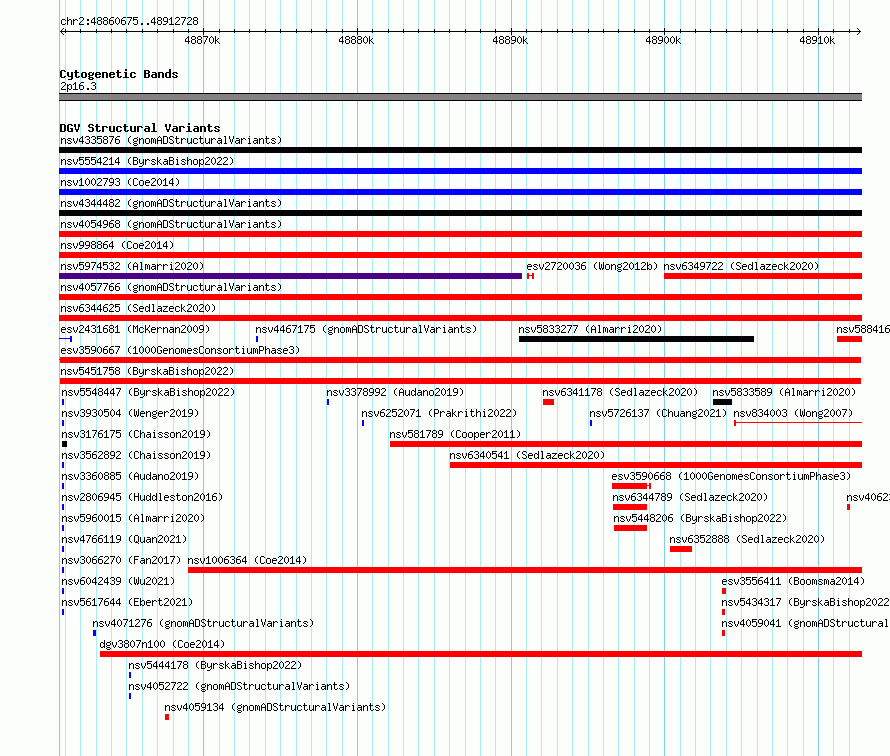Click the right arrow of the ruler
This screenshot has width=890, height=756.
point(858,32)
